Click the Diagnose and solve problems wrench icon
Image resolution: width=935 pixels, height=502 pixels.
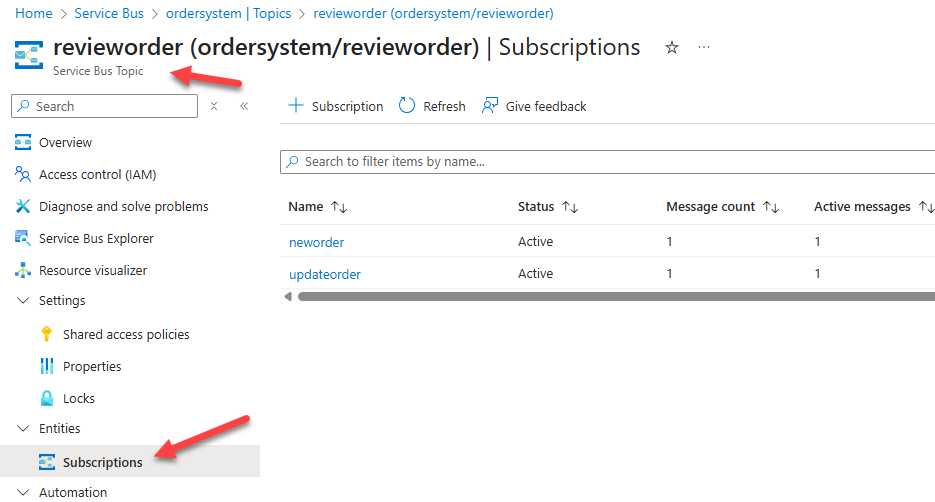point(23,206)
